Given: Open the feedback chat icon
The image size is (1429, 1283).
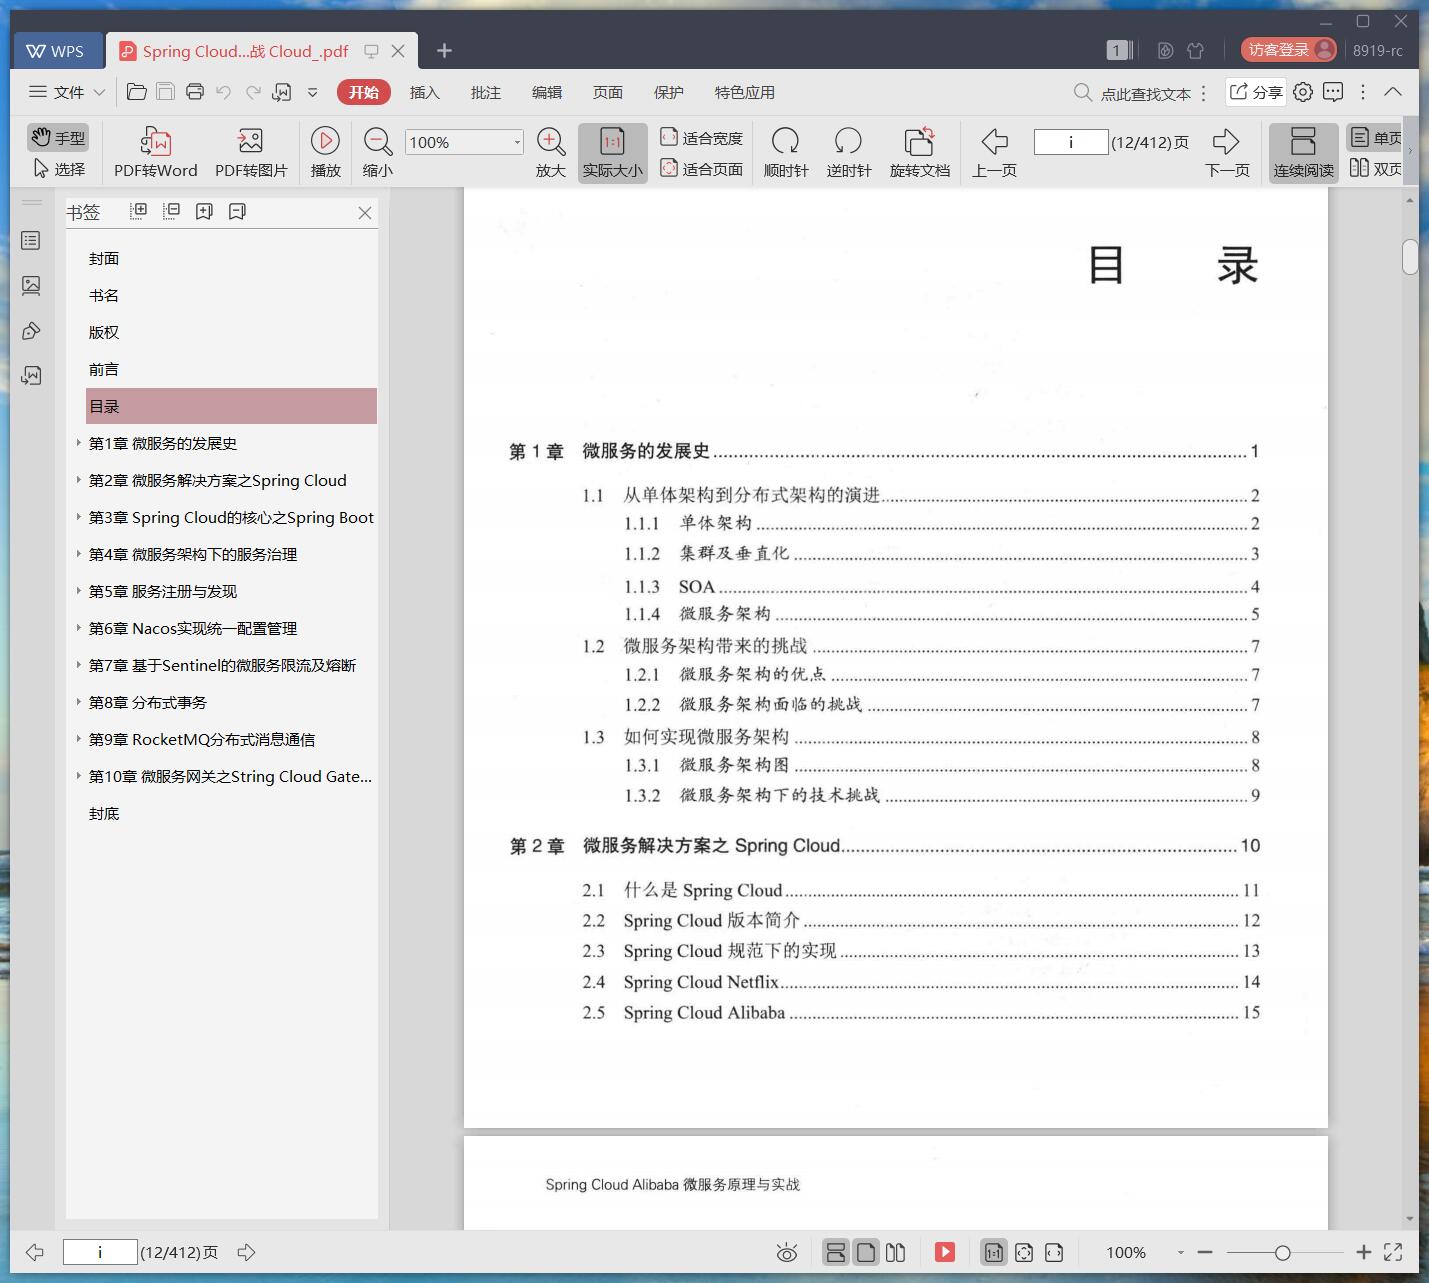Looking at the screenshot, I should 1333,92.
